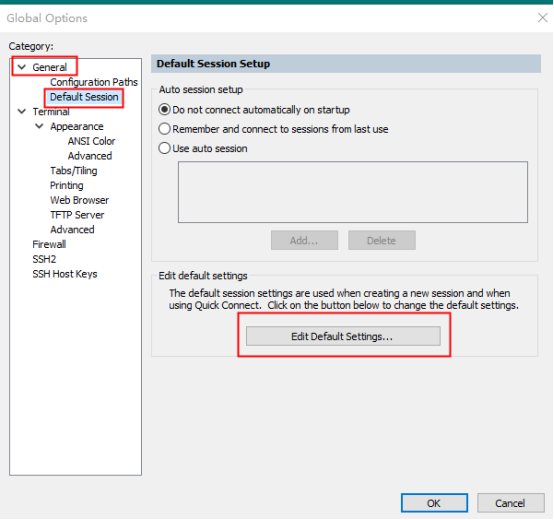Open SSH2 category
Image resolution: width=554 pixels, height=520 pixels.
click(x=44, y=259)
